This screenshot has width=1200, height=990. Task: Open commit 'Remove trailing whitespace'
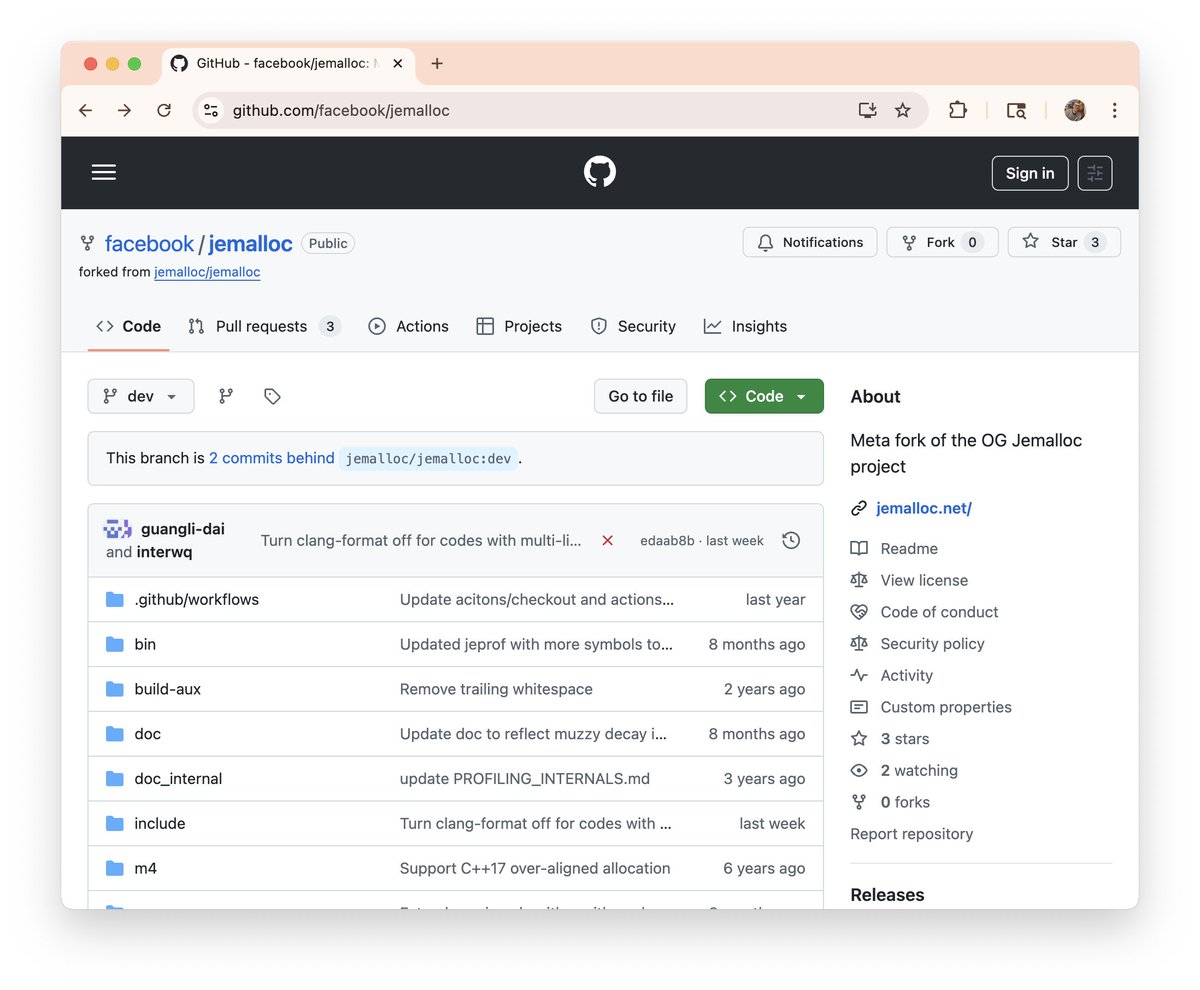pyautogui.click(x=496, y=689)
